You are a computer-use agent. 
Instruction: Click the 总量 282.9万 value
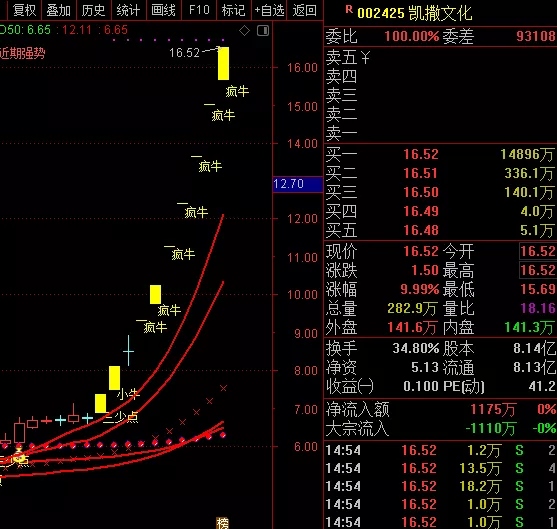point(412,308)
